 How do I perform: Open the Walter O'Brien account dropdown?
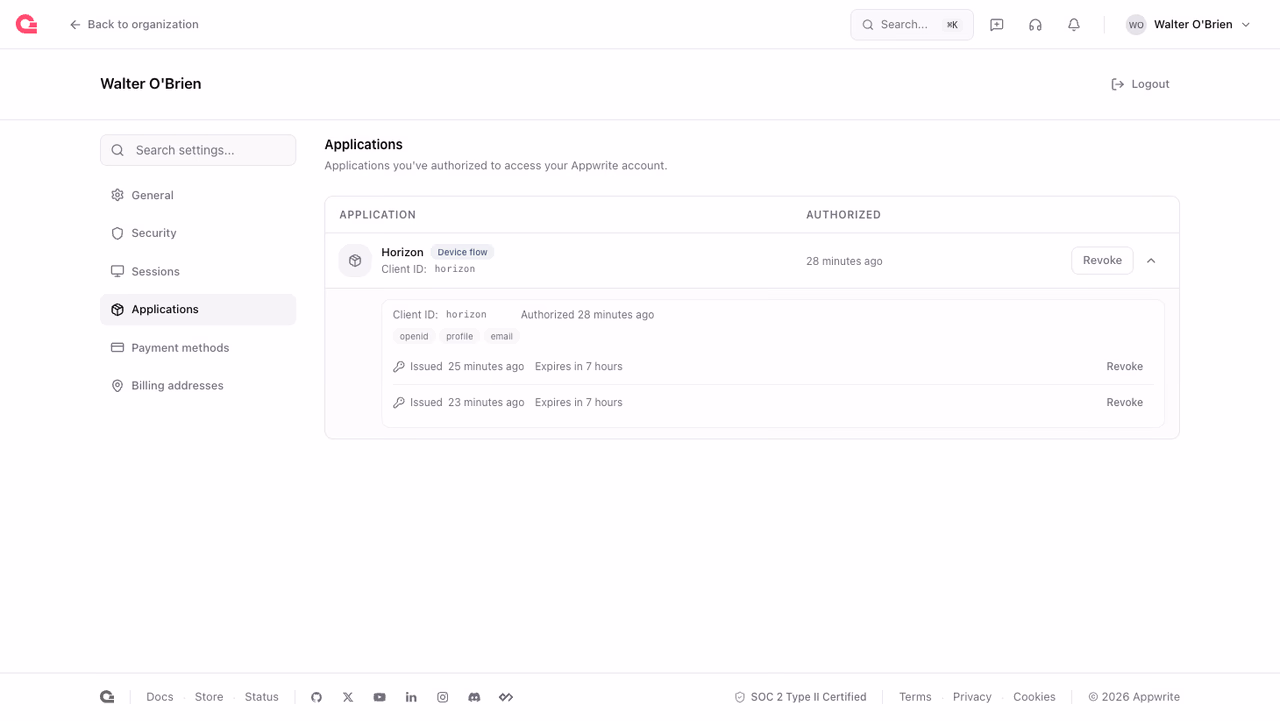coord(1188,25)
